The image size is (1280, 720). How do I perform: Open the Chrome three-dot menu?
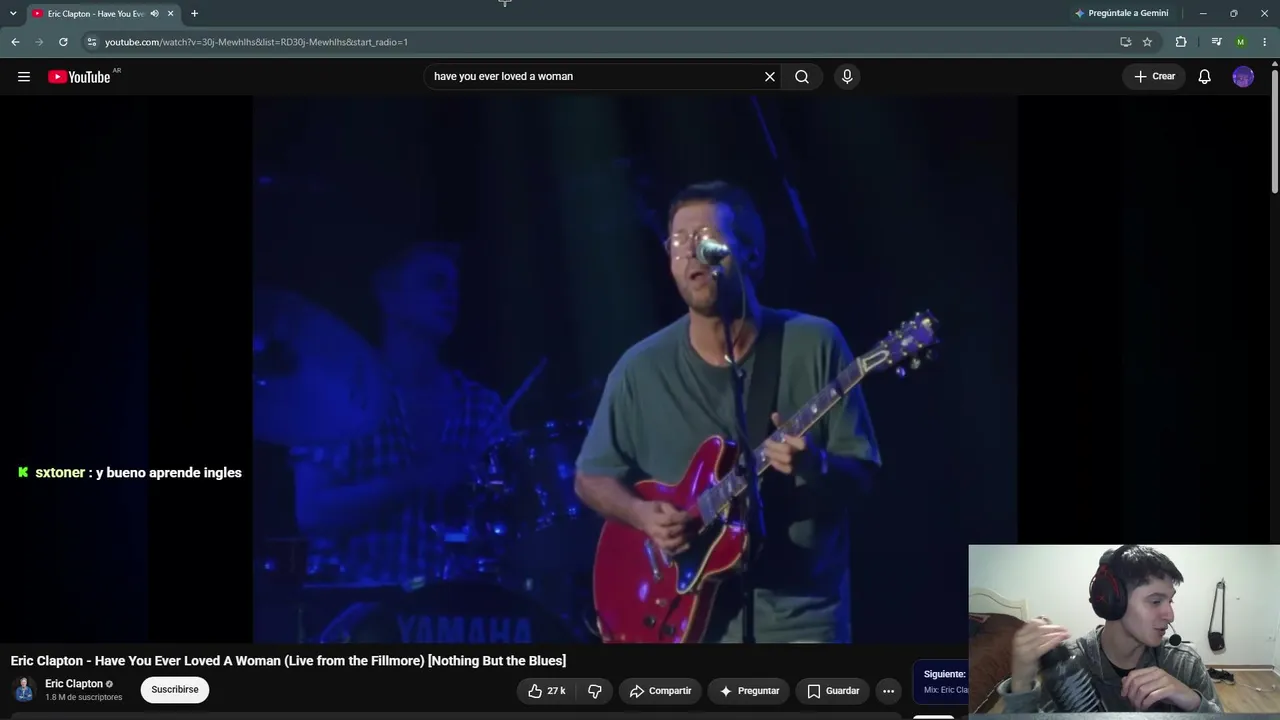coord(1265,42)
